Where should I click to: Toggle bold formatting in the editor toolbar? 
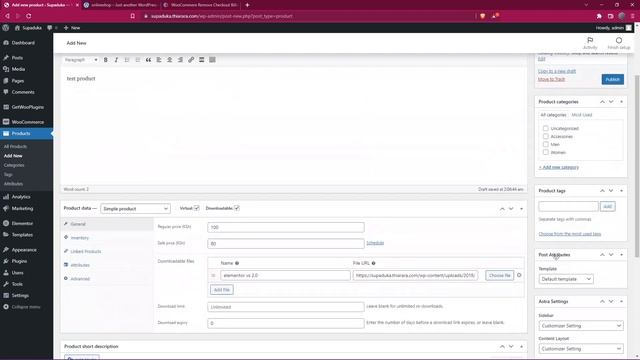pos(105,60)
